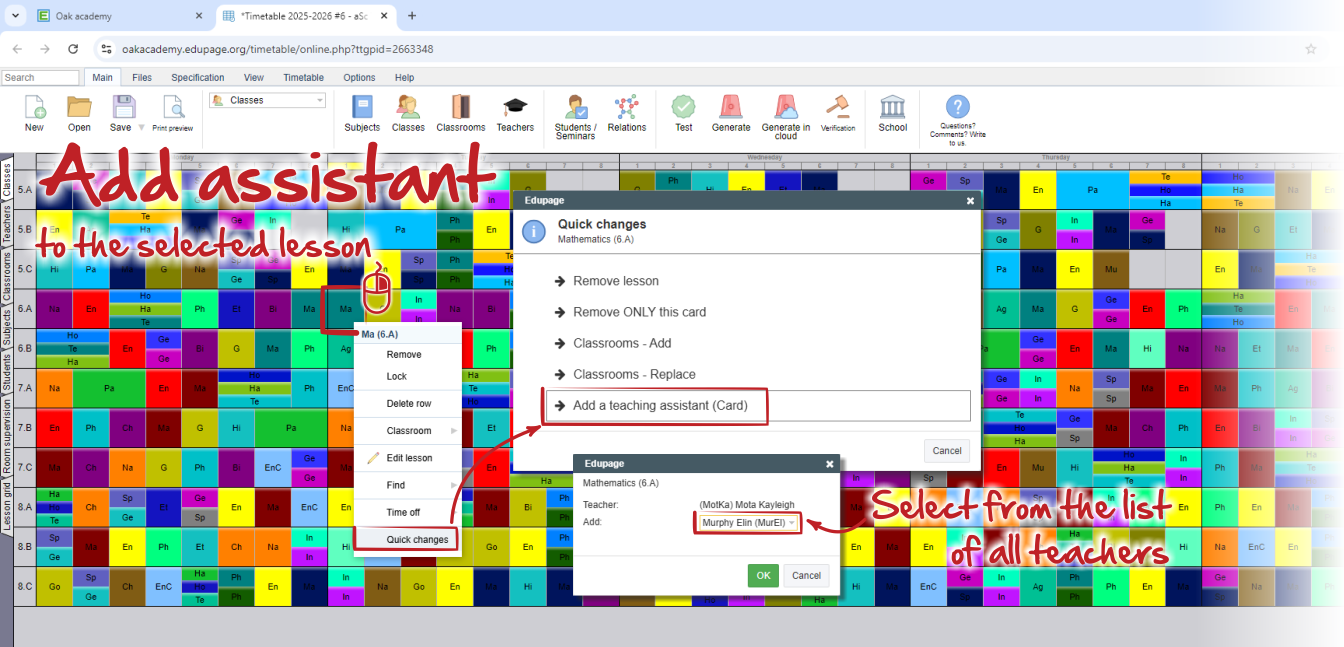The width and height of the screenshot is (1344, 647).
Task: Open the Timetable ribbon tab
Action: [x=304, y=77]
